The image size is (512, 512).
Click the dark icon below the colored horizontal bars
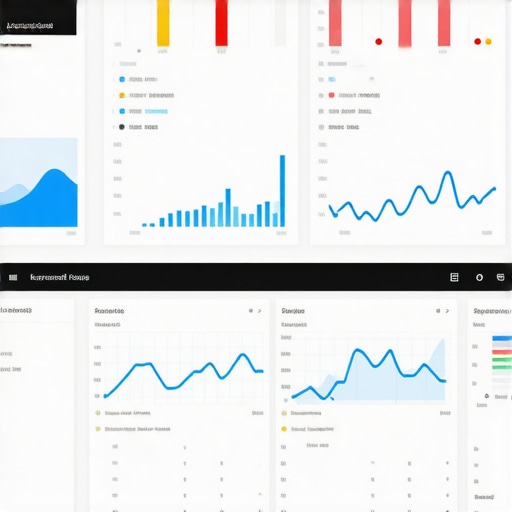click(x=487, y=396)
